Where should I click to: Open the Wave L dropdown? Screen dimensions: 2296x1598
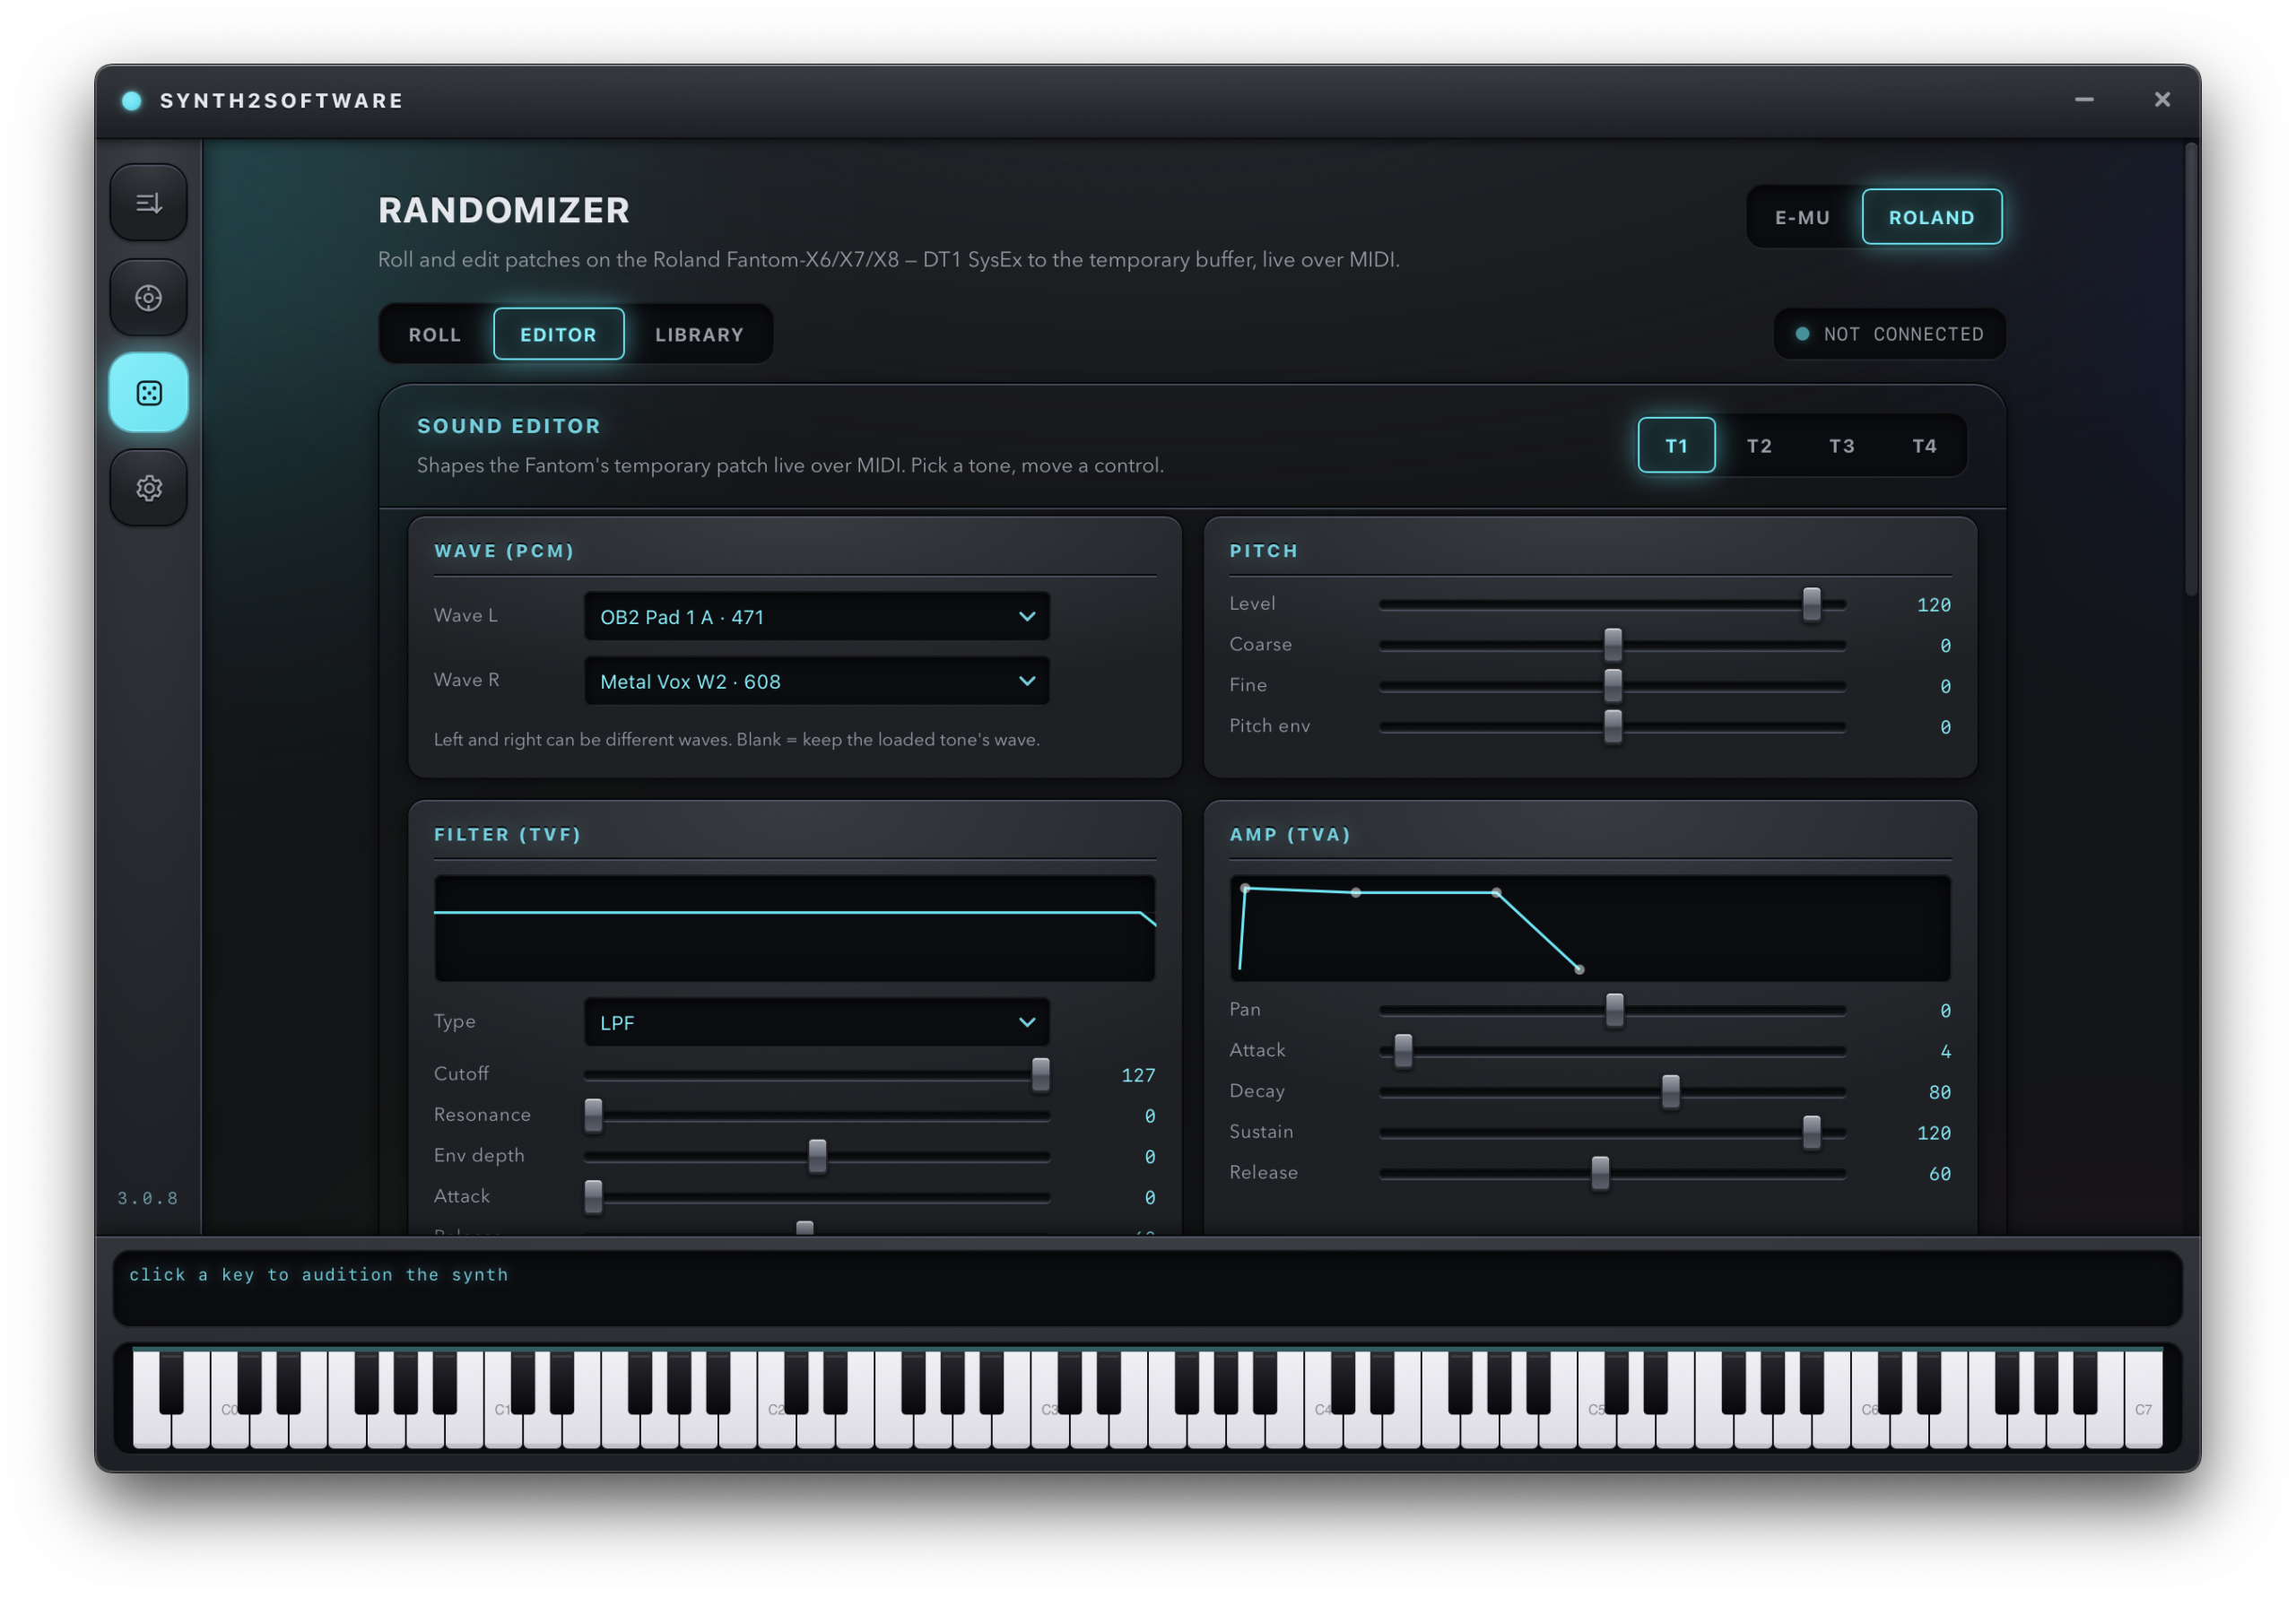[x=816, y=617]
